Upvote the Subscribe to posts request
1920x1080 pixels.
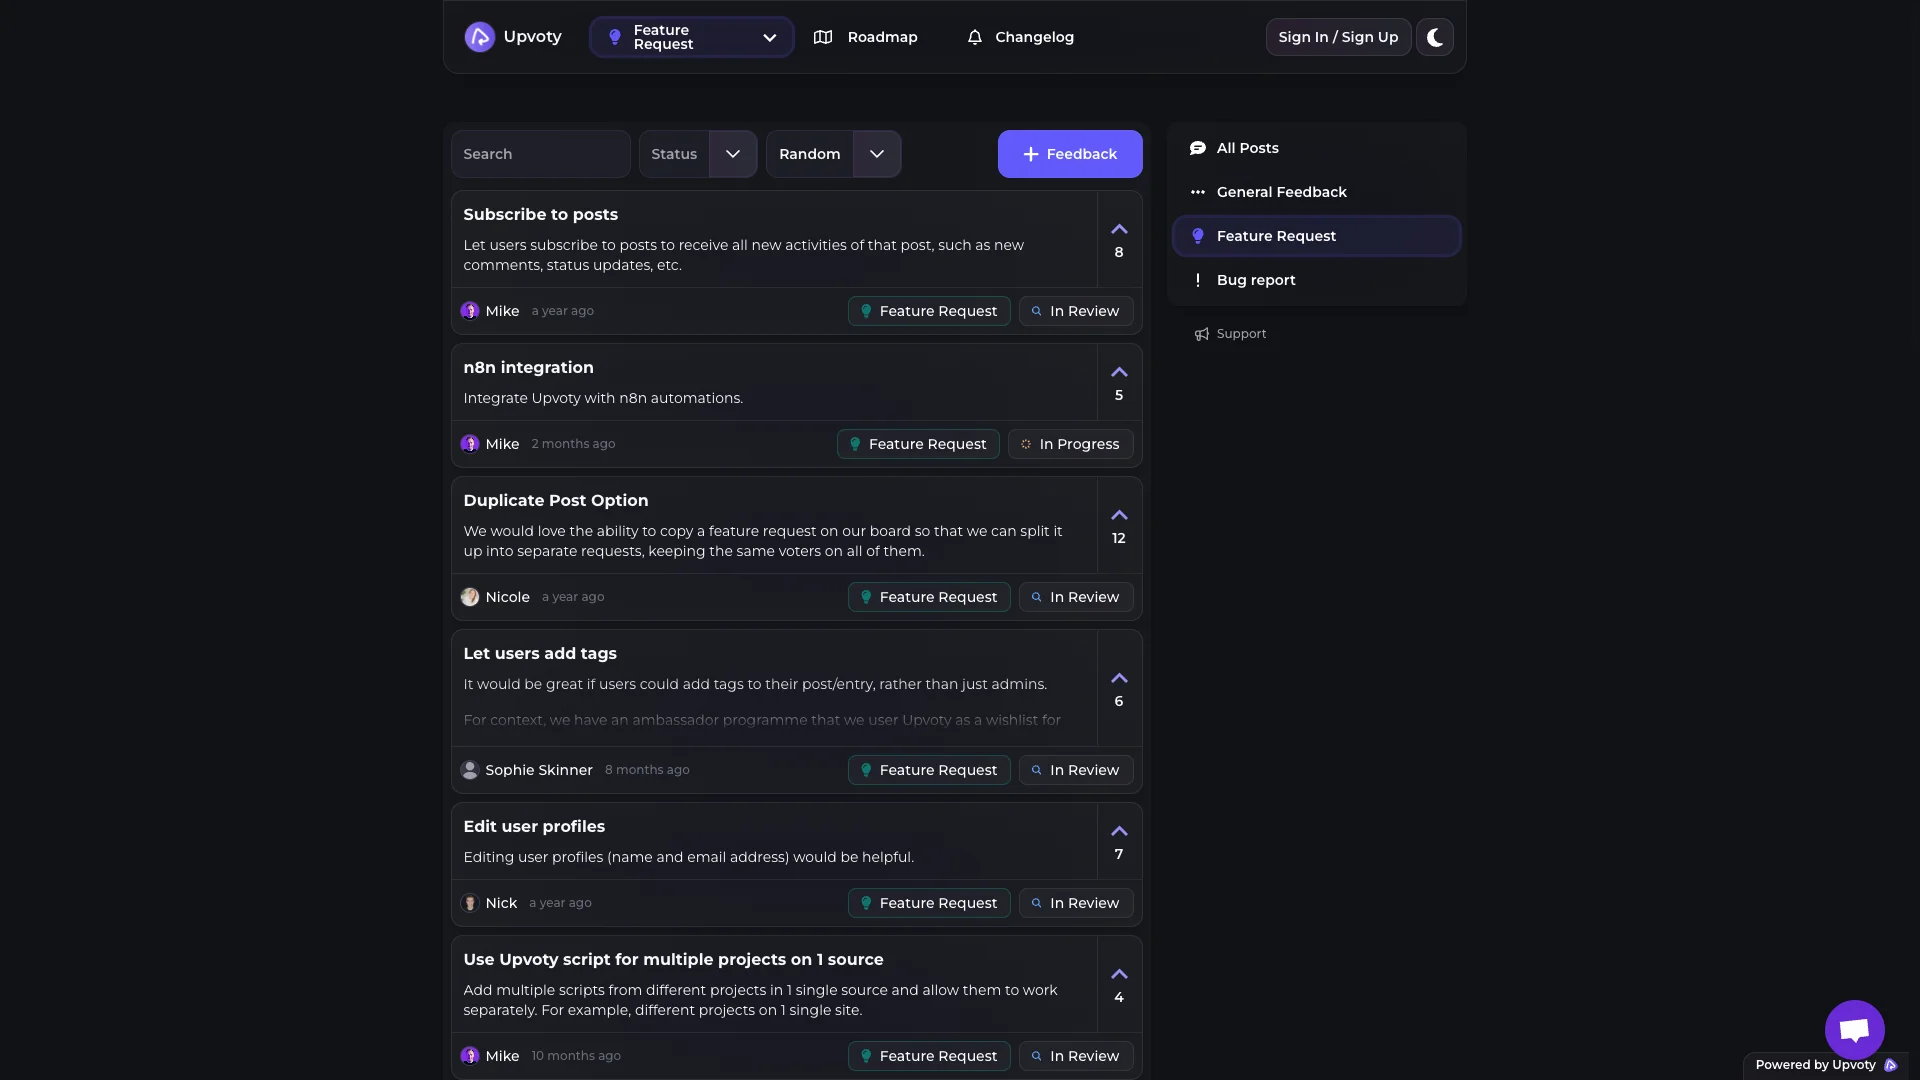pyautogui.click(x=1119, y=230)
